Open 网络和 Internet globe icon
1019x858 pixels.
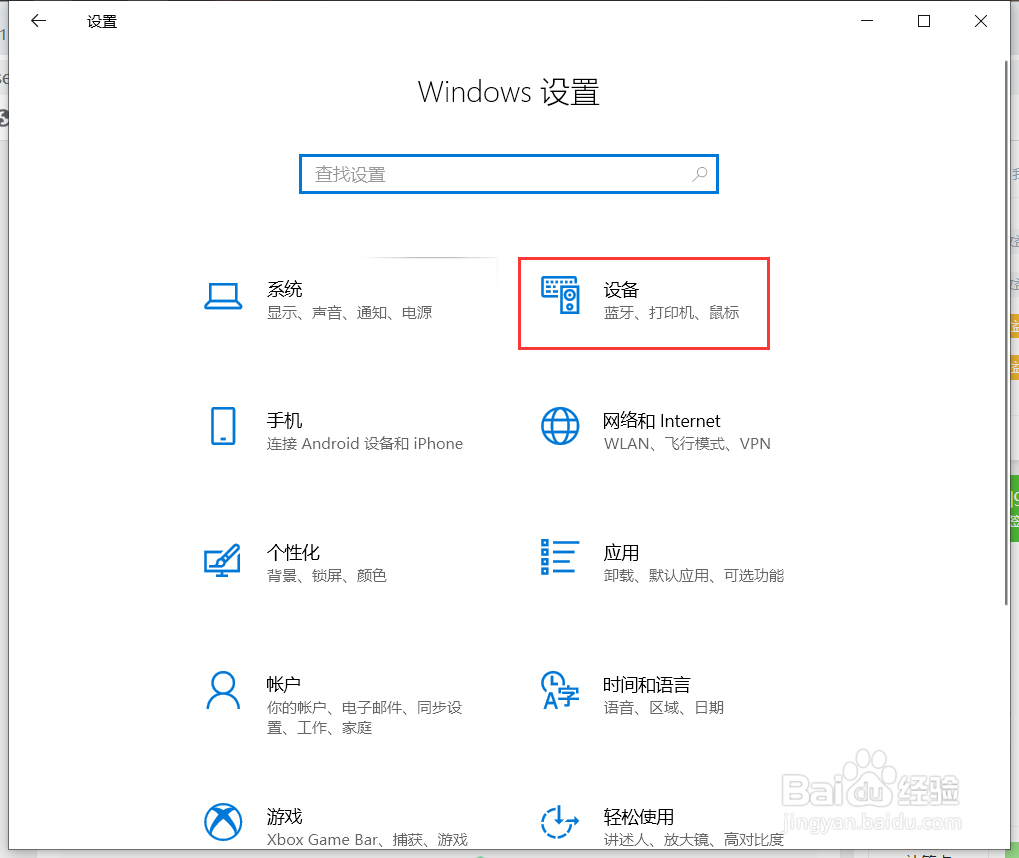point(561,428)
